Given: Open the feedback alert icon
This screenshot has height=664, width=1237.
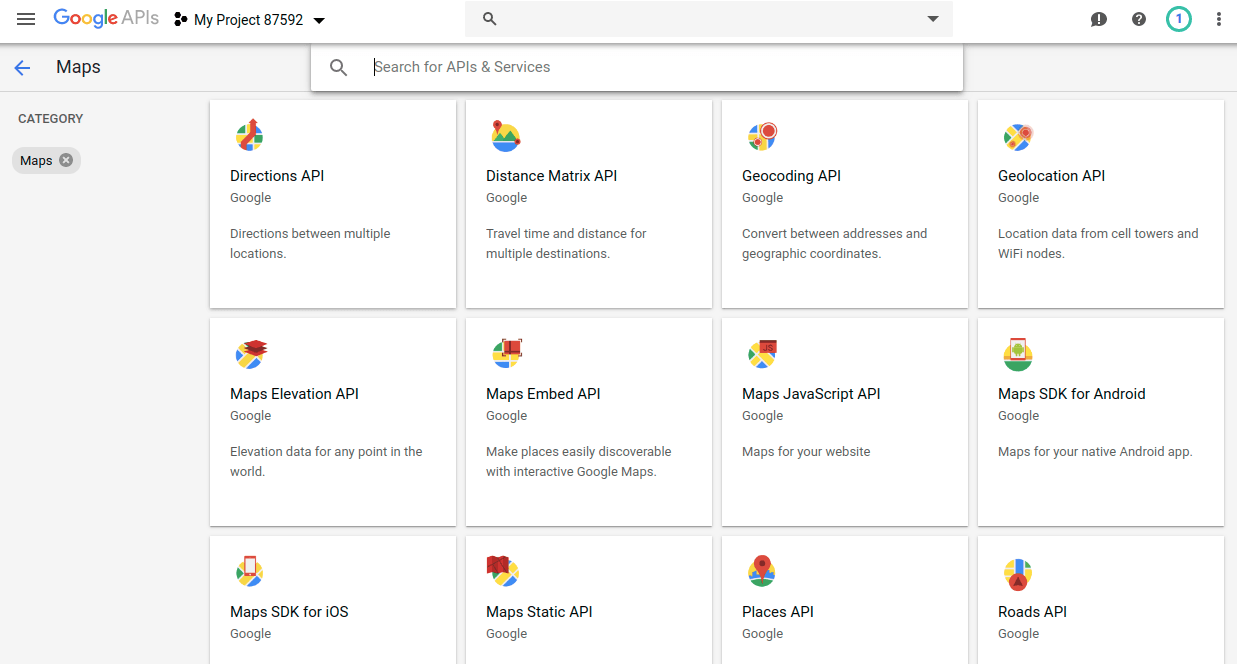Looking at the screenshot, I should click(x=1099, y=19).
